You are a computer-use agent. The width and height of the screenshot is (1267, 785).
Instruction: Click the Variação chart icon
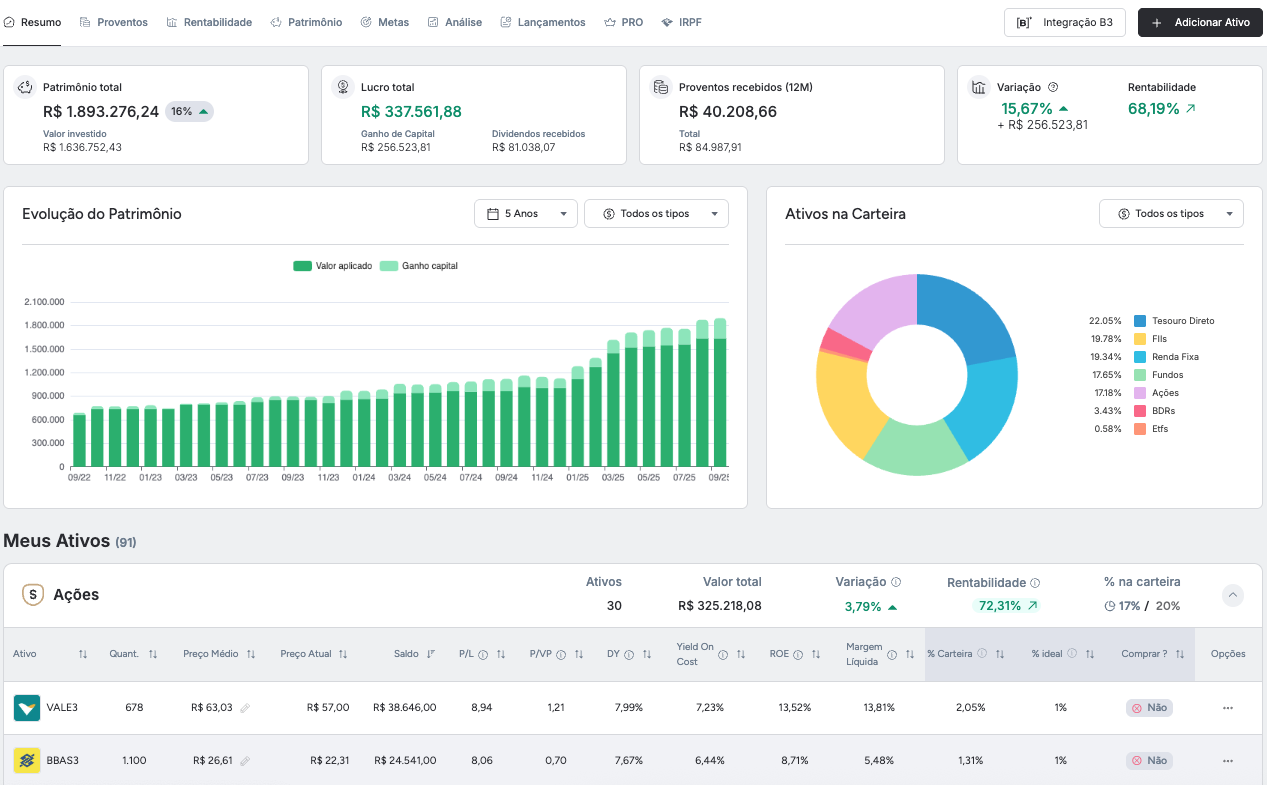click(x=979, y=88)
